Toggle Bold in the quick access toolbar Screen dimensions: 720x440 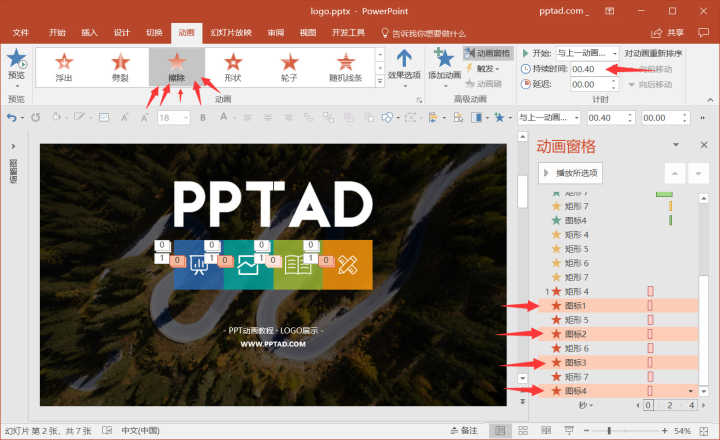pyautogui.click(x=202, y=118)
